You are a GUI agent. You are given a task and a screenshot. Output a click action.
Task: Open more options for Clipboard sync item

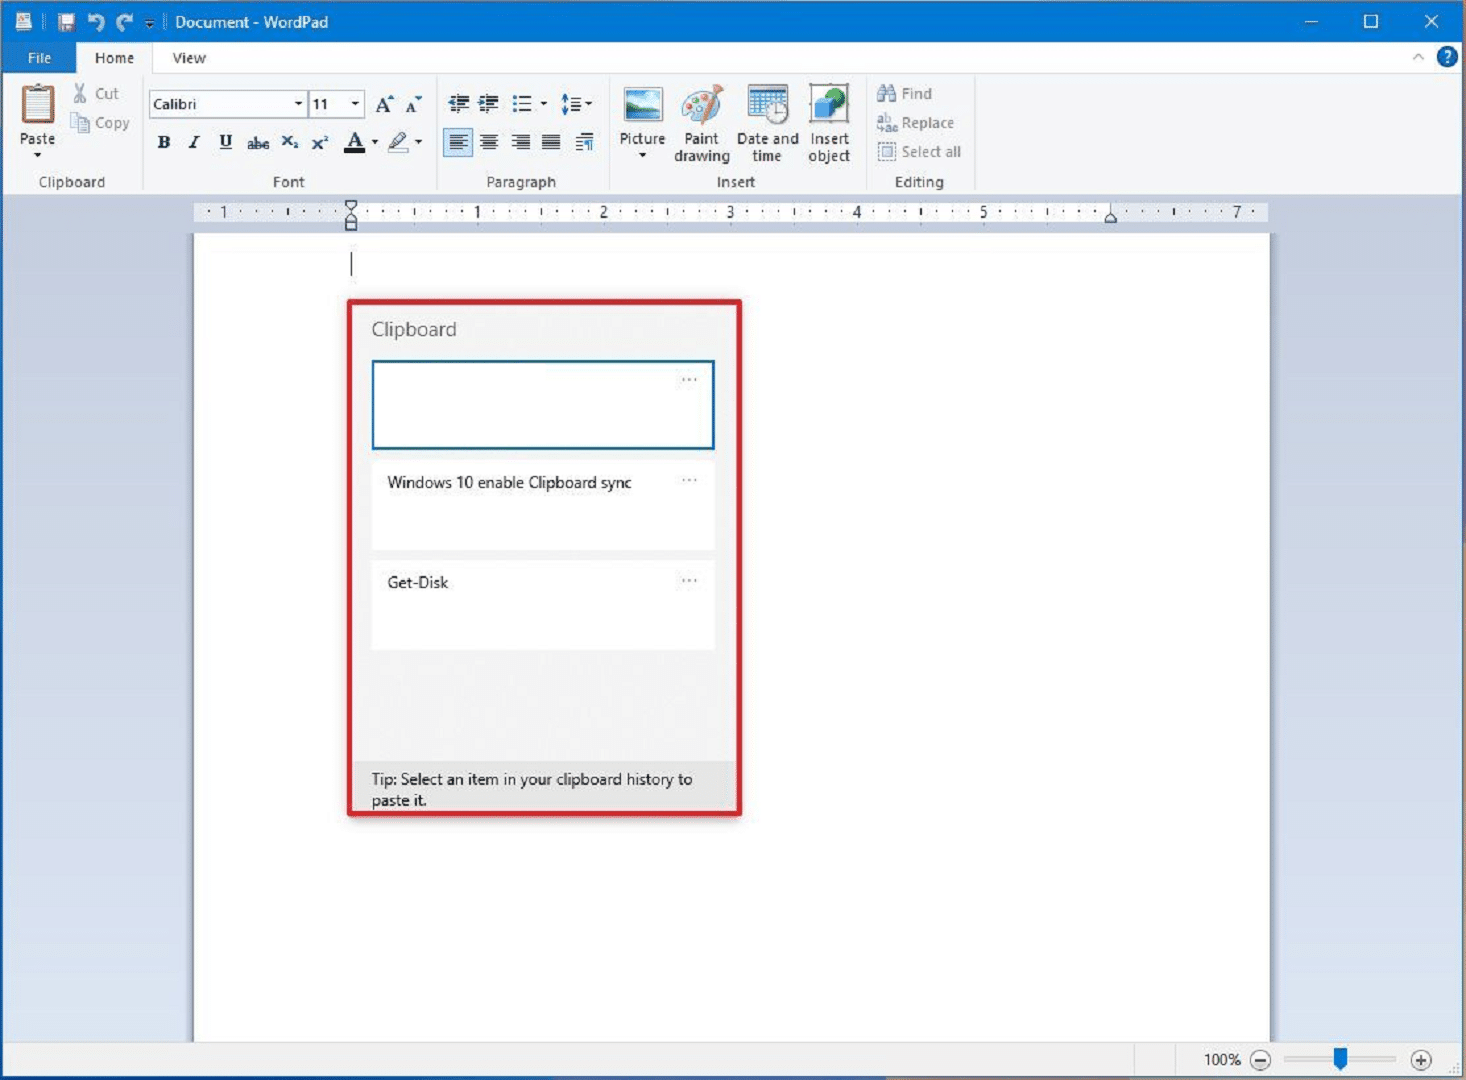pos(689,480)
